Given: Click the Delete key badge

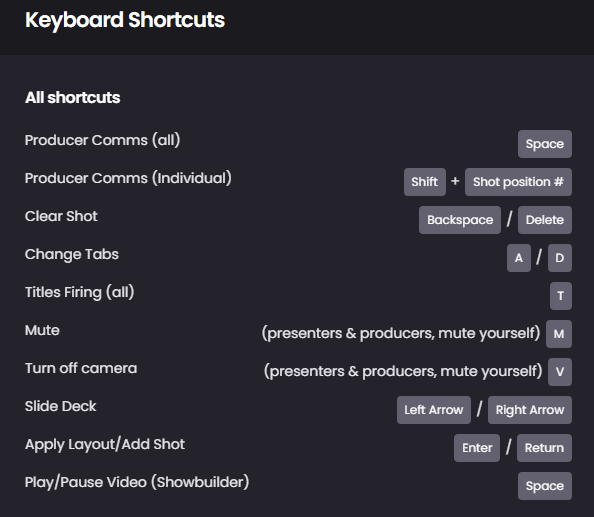Looking at the screenshot, I should pyautogui.click(x=545, y=220).
